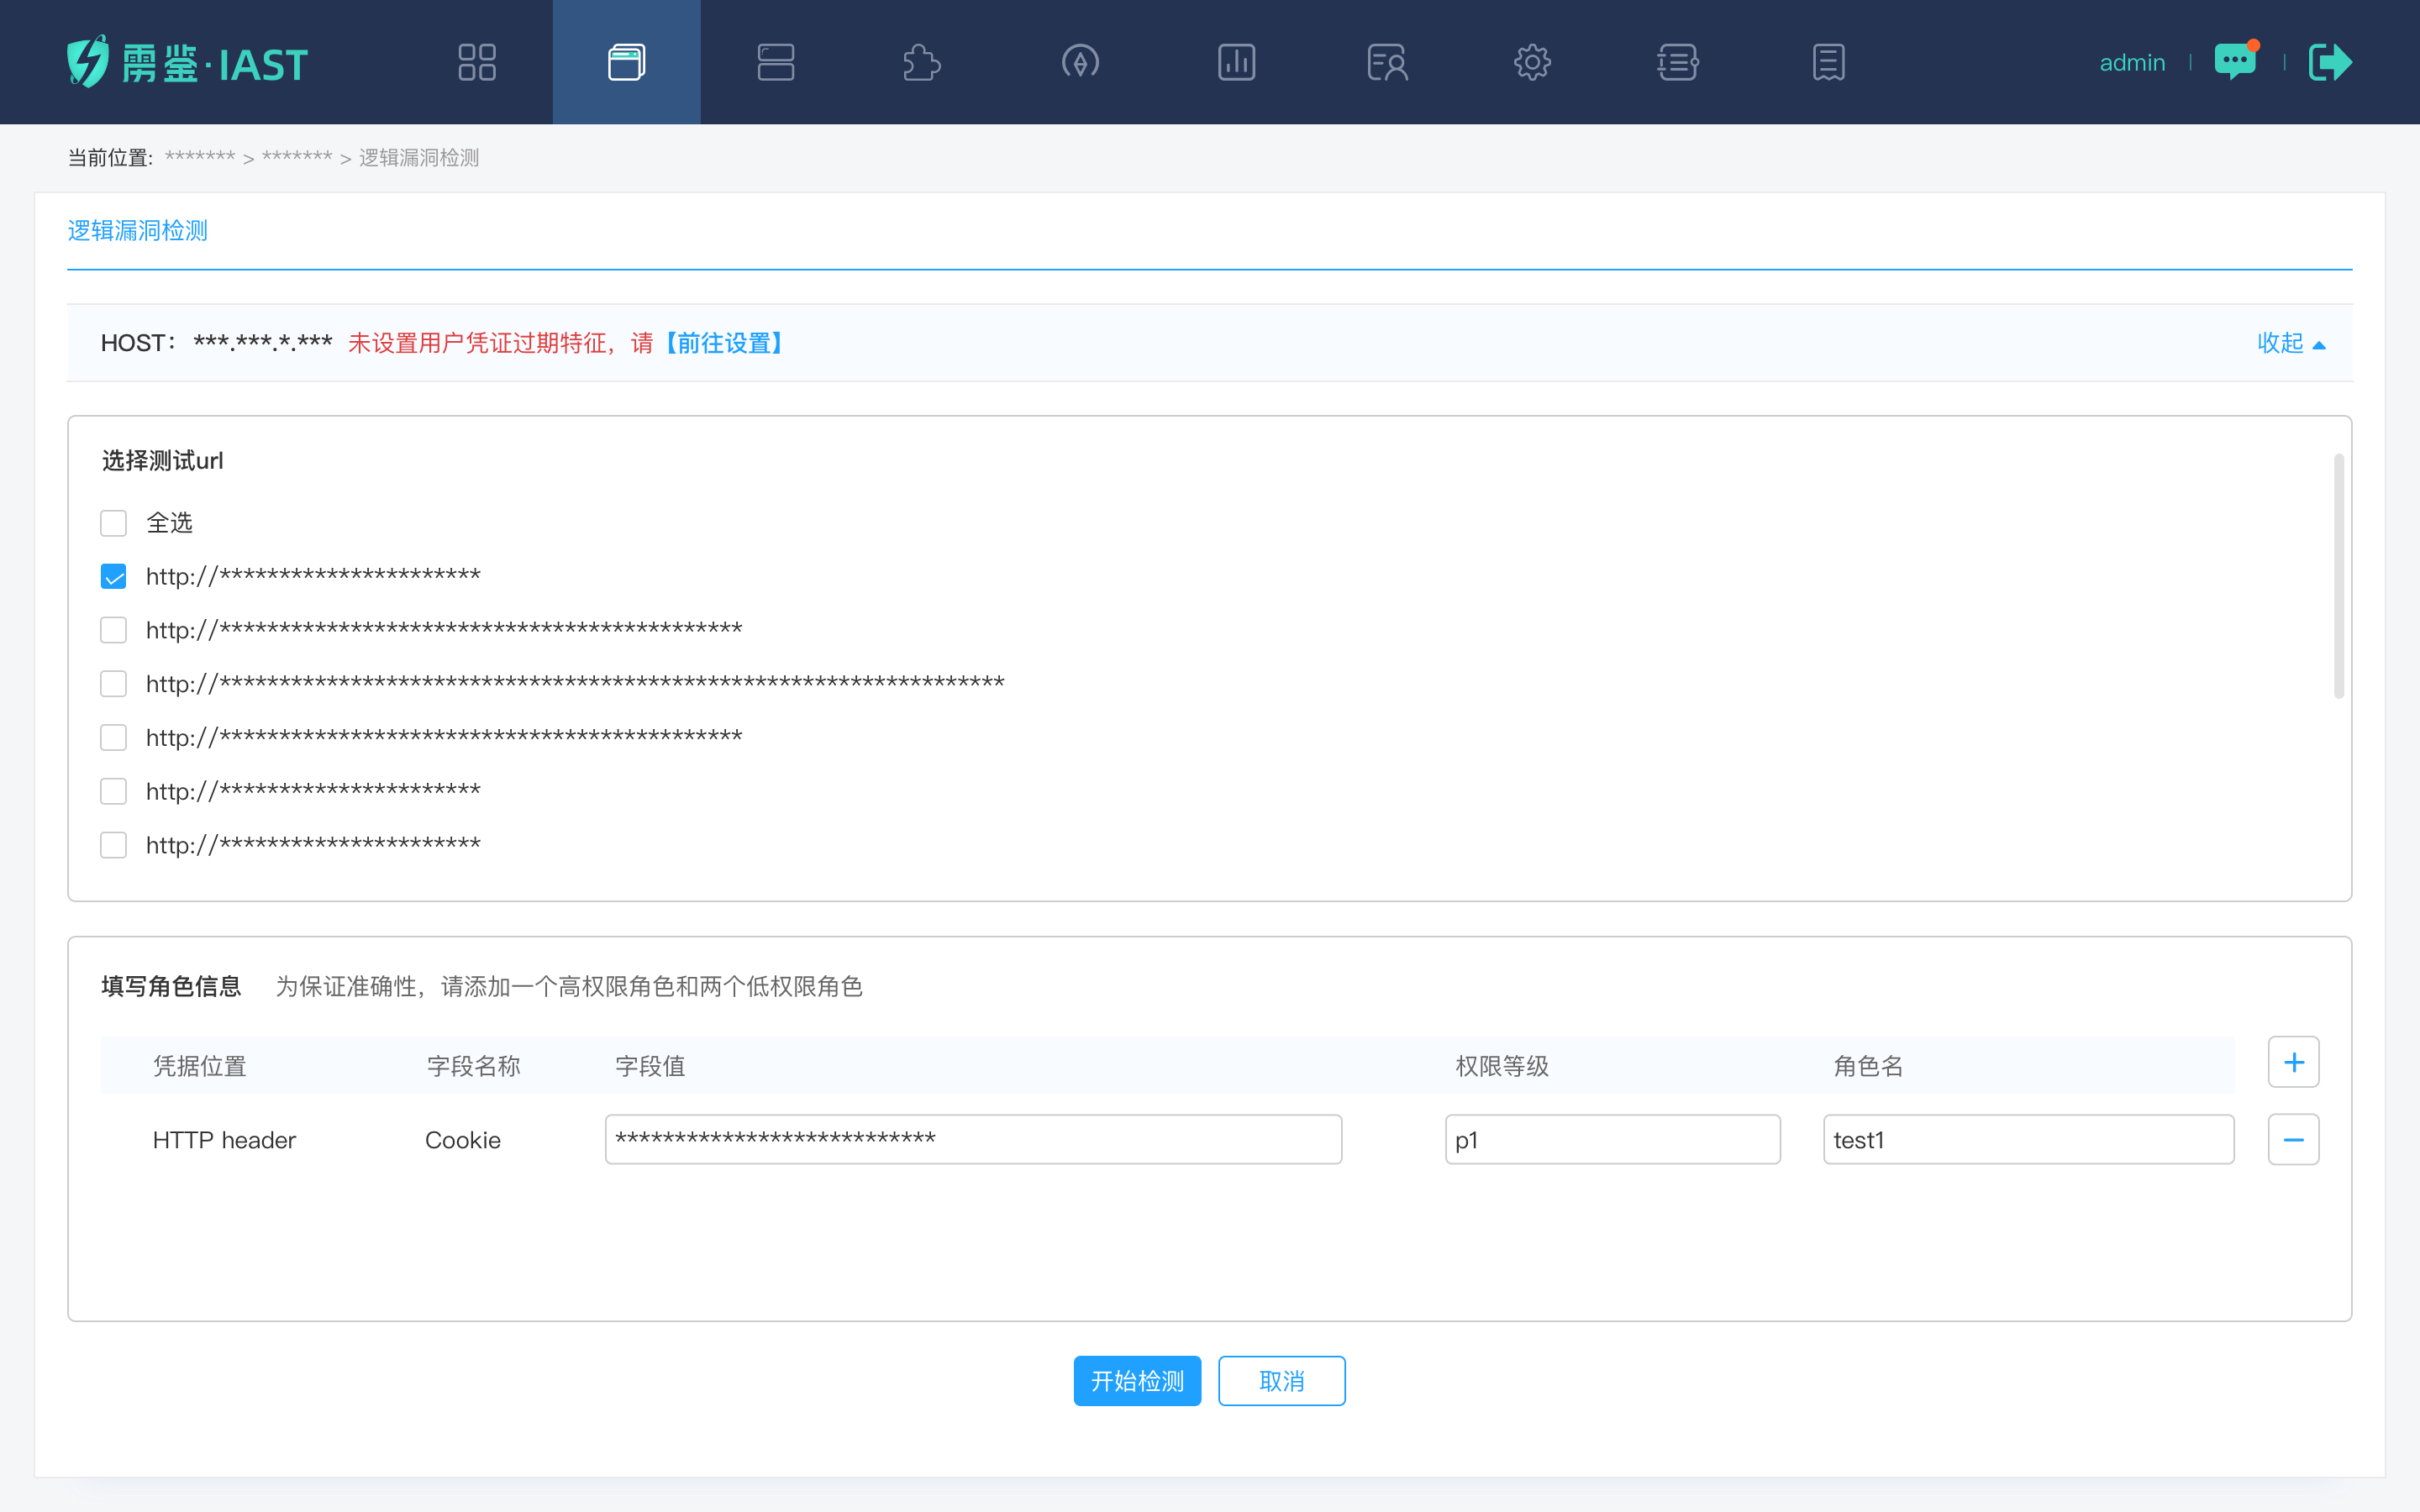This screenshot has height=1512, width=2420.
Task: Click the 开始检测 button
Action: (1137, 1381)
